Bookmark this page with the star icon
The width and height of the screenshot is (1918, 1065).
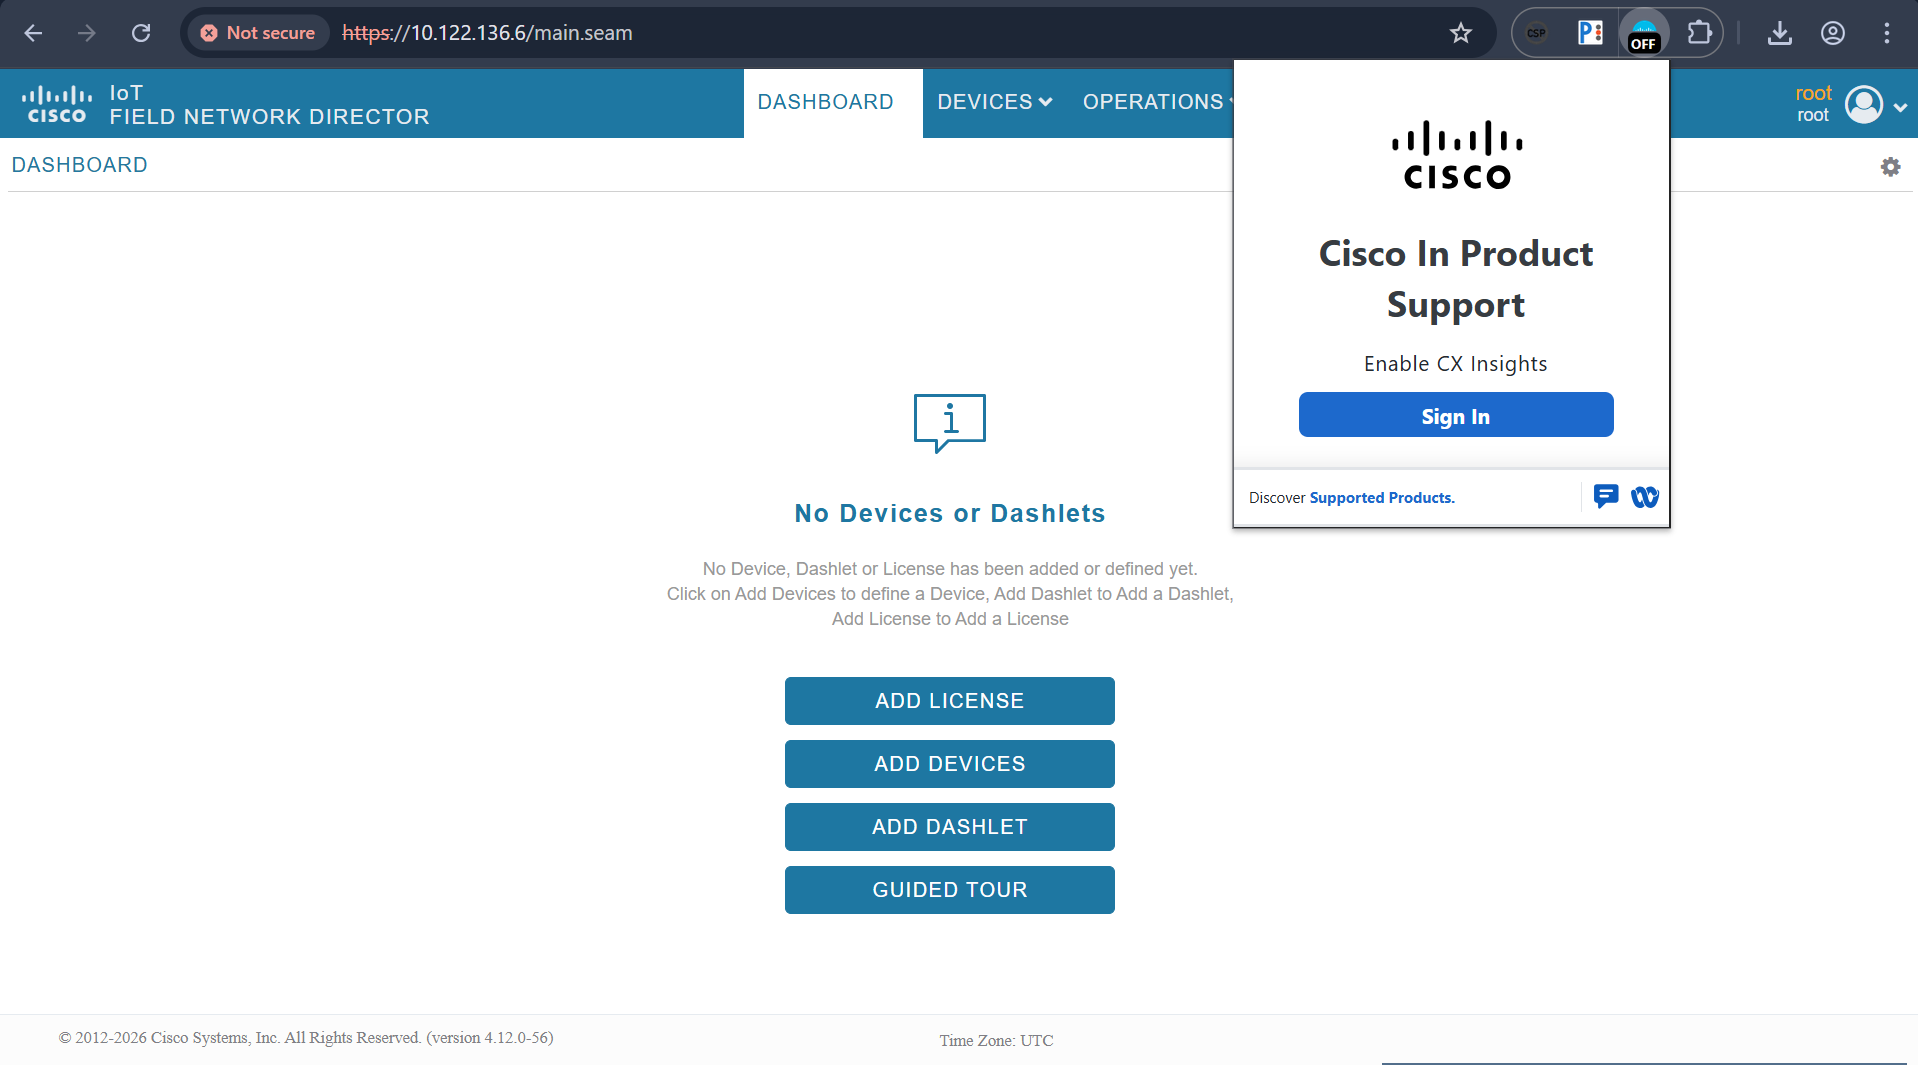1461,33
